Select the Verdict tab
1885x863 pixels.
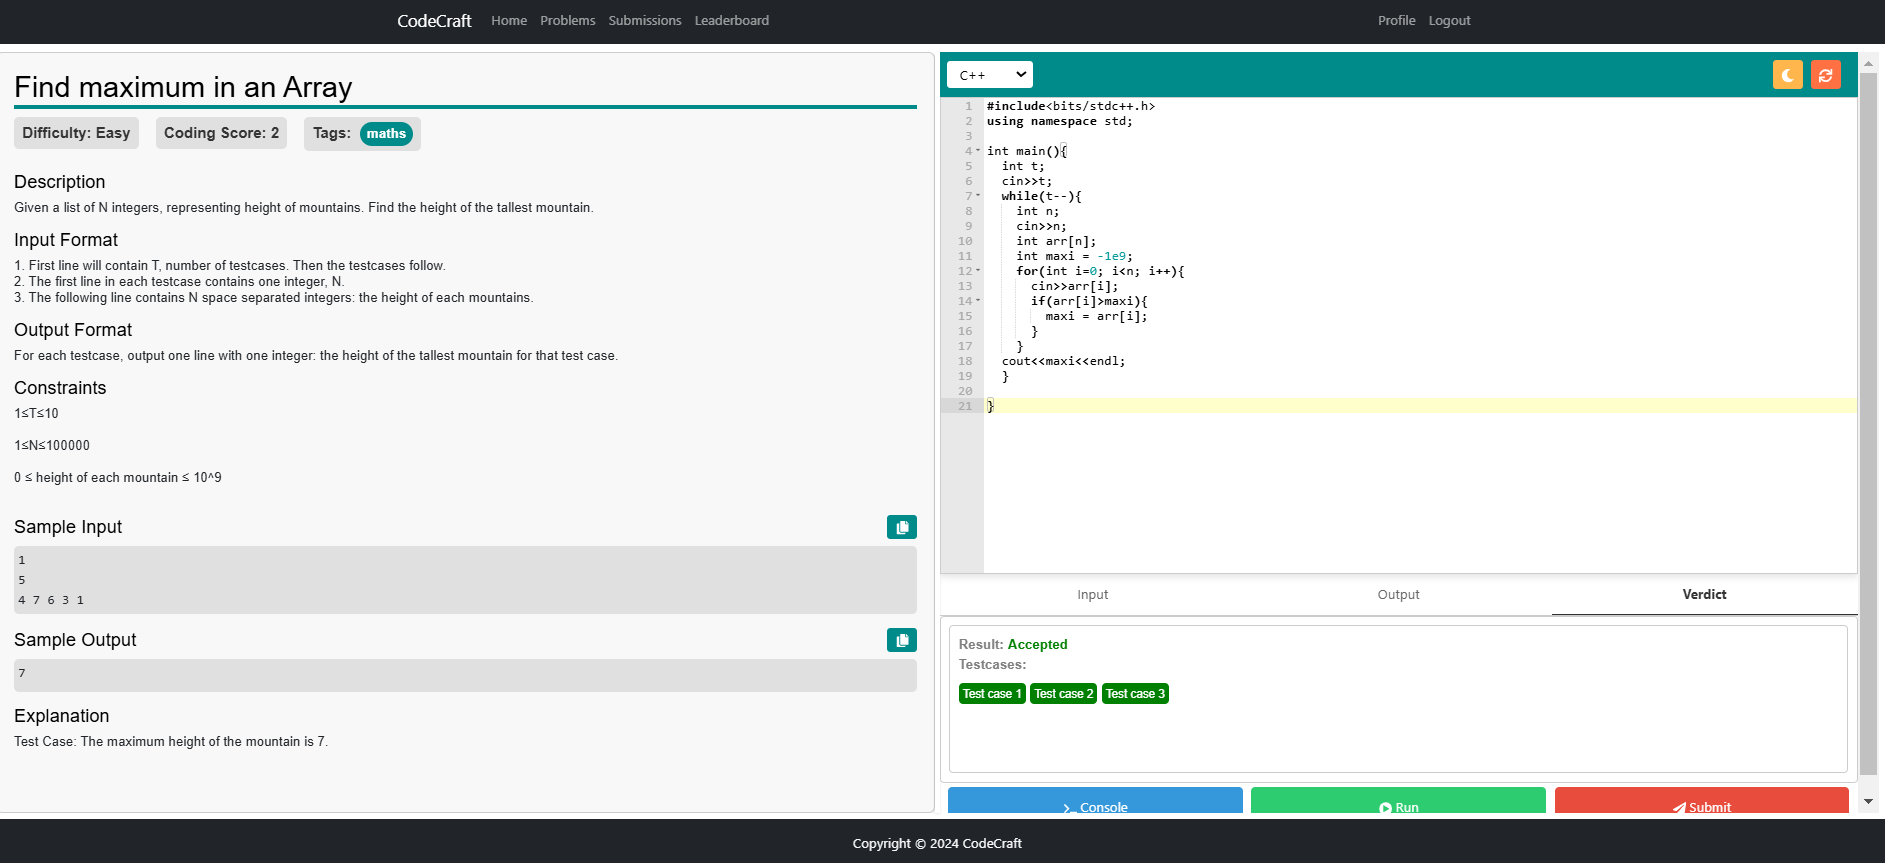pyautogui.click(x=1704, y=595)
